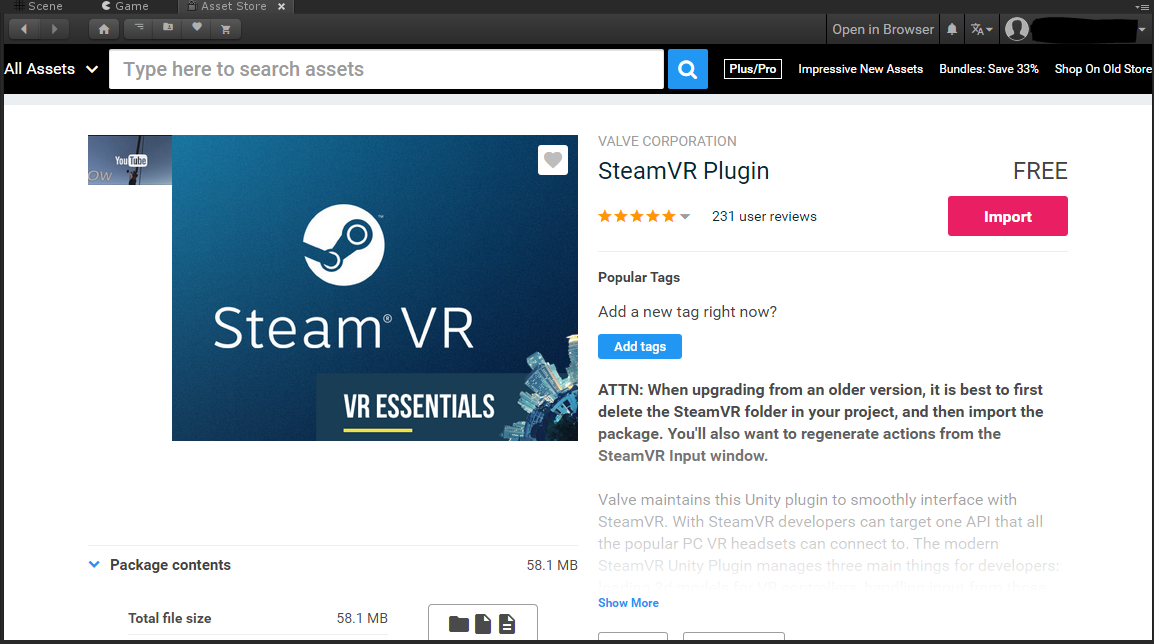The width and height of the screenshot is (1154, 644).
Task: Open dropdown arrow beside the account name
Action: pos(1141,30)
